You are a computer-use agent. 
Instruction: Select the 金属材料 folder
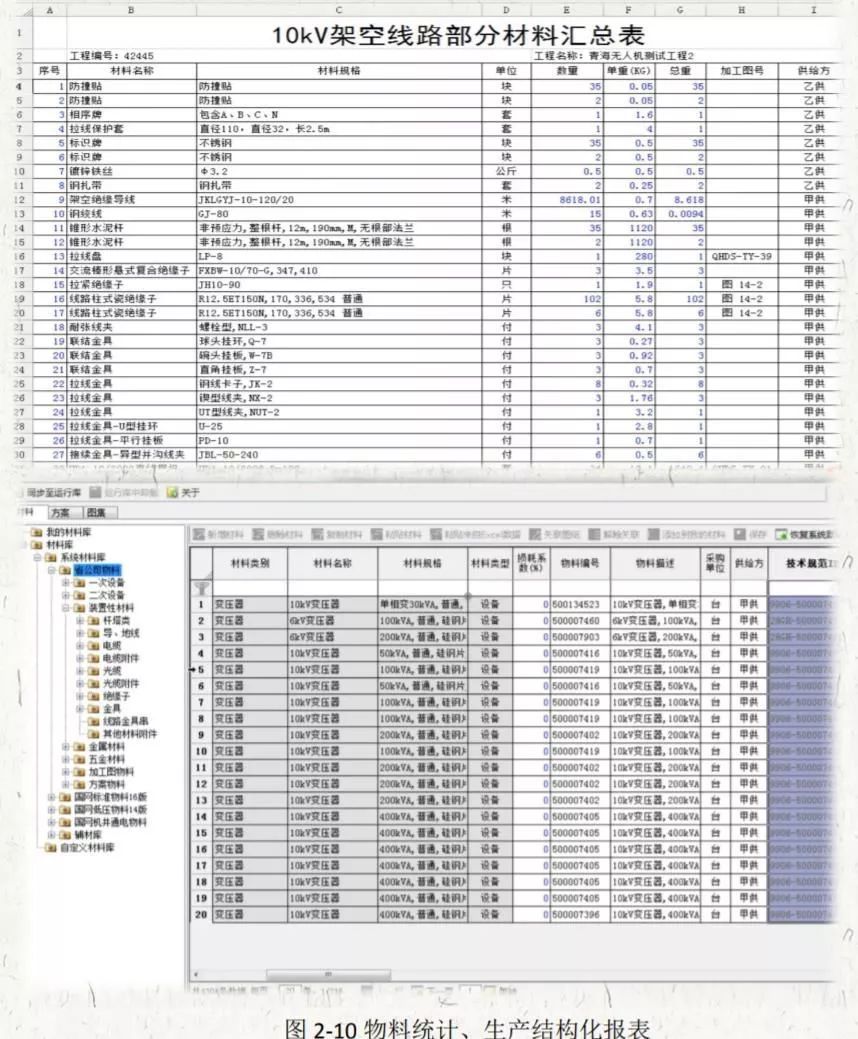[x=99, y=747]
